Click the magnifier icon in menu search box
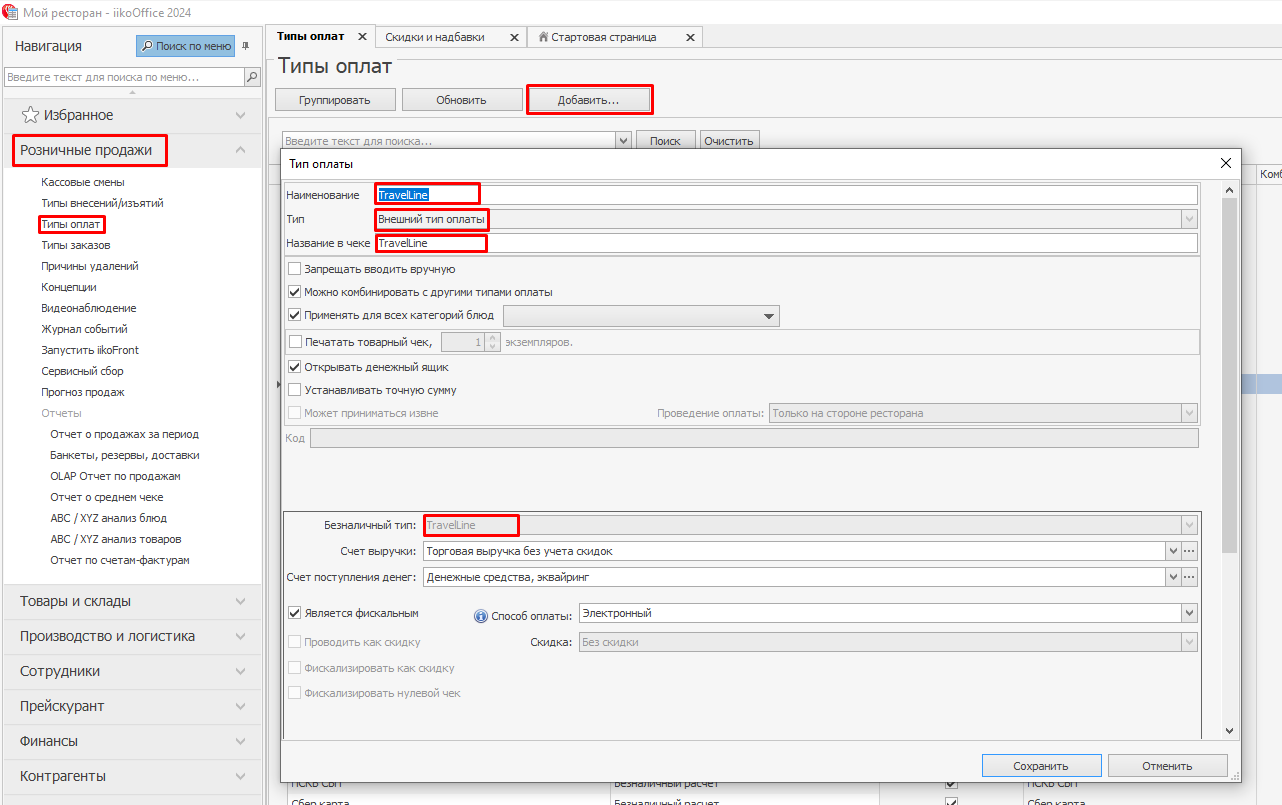Image resolution: width=1282 pixels, height=805 pixels. (x=252, y=77)
